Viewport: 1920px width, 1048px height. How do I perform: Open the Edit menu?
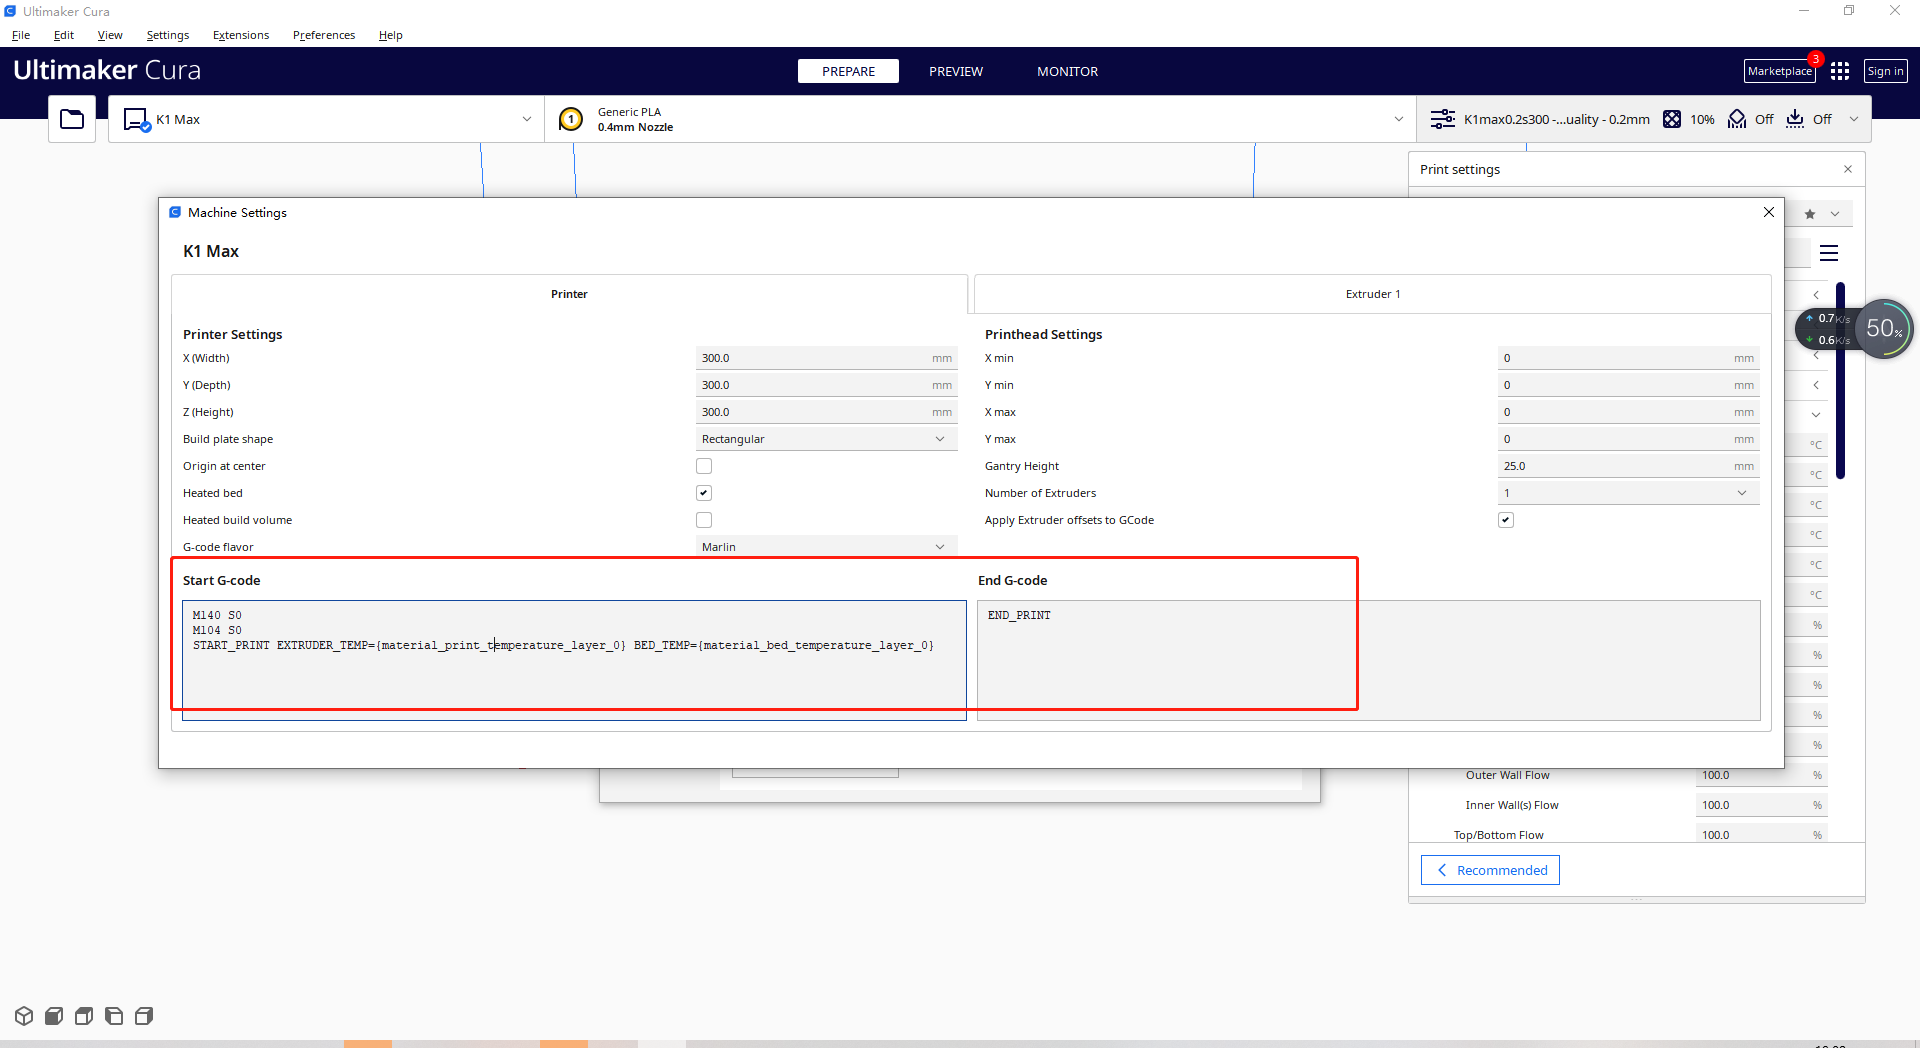point(64,35)
